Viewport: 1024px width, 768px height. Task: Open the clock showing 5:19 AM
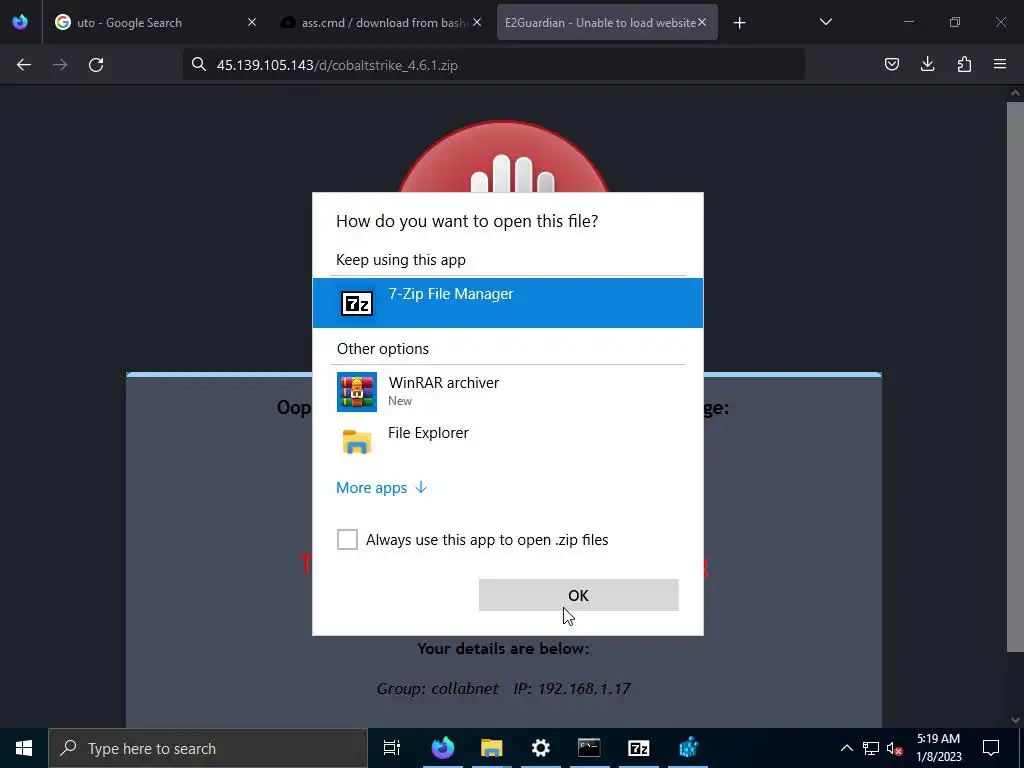(939, 748)
